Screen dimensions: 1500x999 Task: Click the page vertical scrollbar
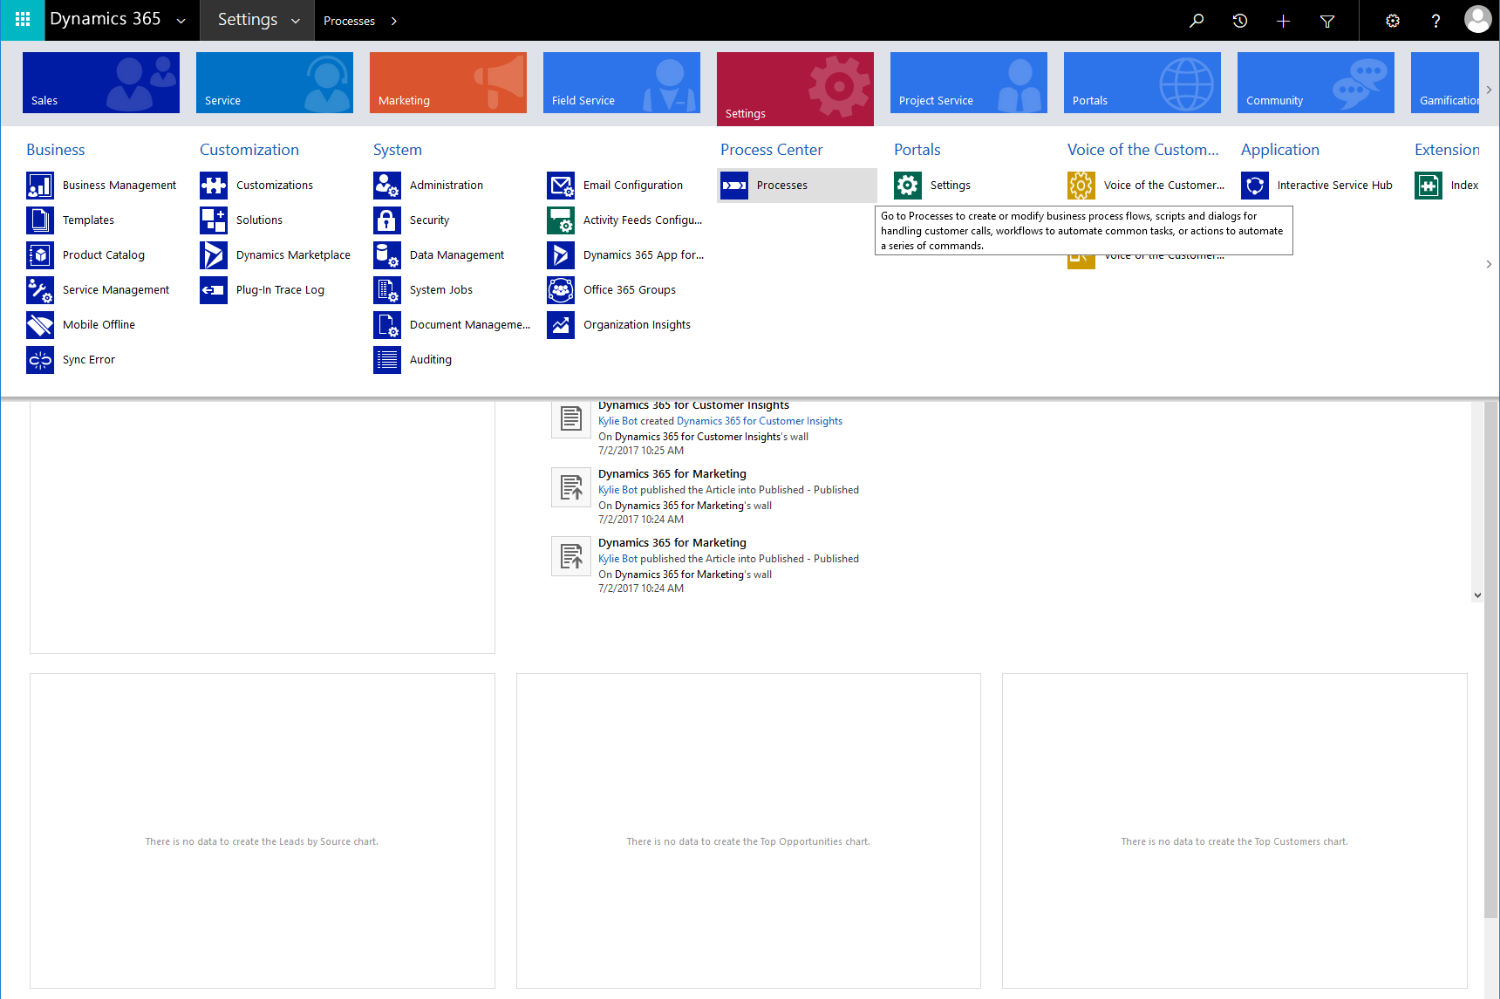(1491, 660)
